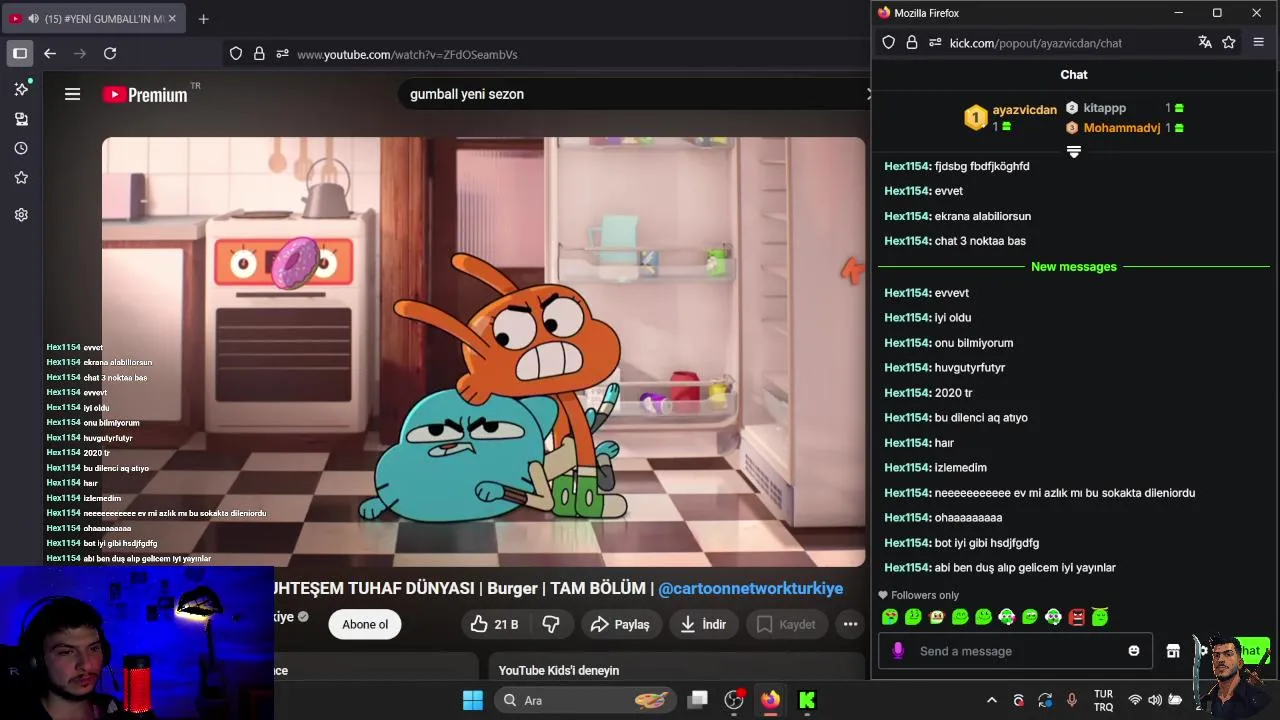Screen dimensions: 1280x720
Task: Select the red angry emote
Action: point(1077,617)
